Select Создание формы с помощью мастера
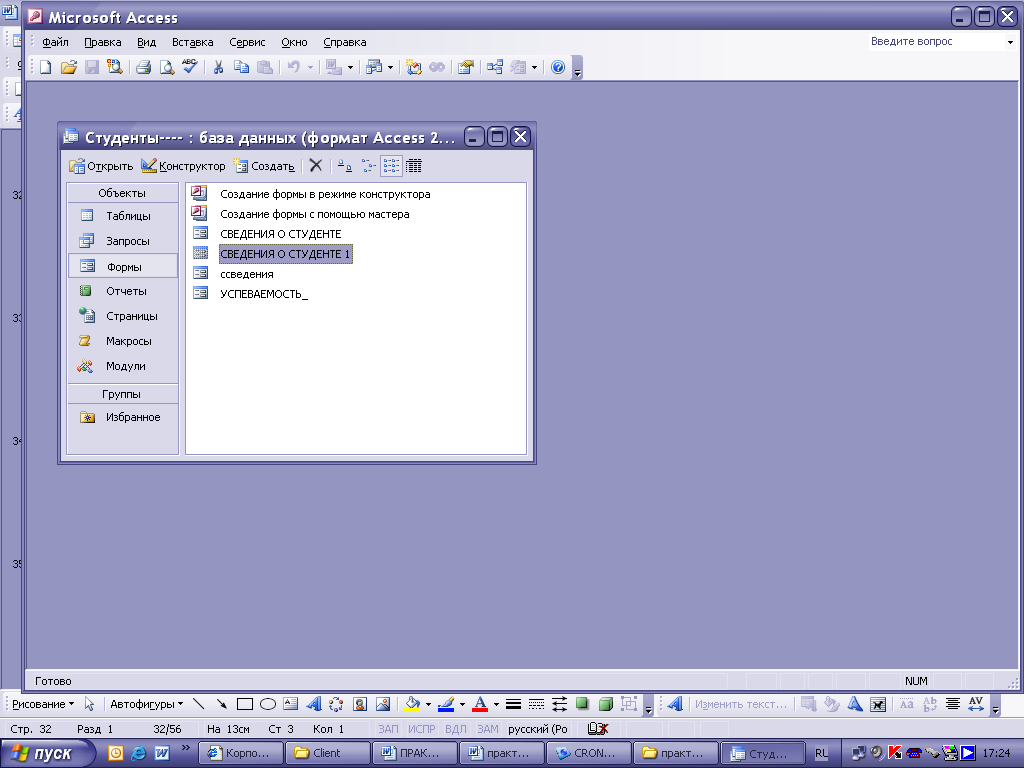This screenshot has height=768, width=1024. [x=315, y=214]
